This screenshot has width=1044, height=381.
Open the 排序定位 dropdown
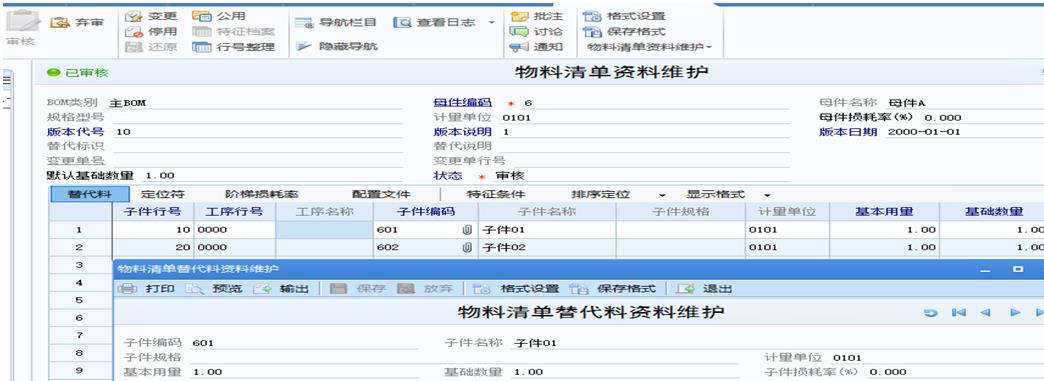pyautogui.click(x=662, y=195)
